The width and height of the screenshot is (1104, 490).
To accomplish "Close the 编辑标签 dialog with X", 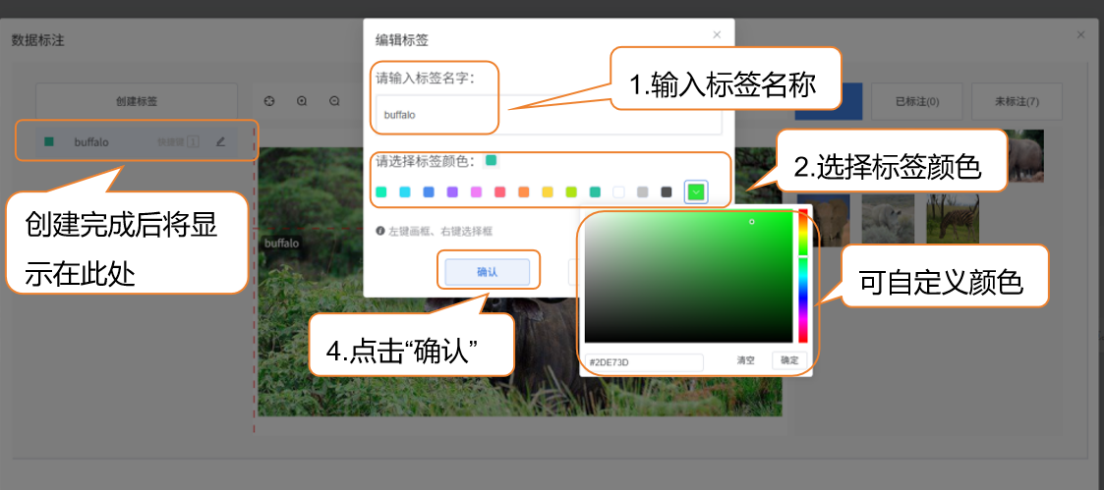I will click(716, 35).
